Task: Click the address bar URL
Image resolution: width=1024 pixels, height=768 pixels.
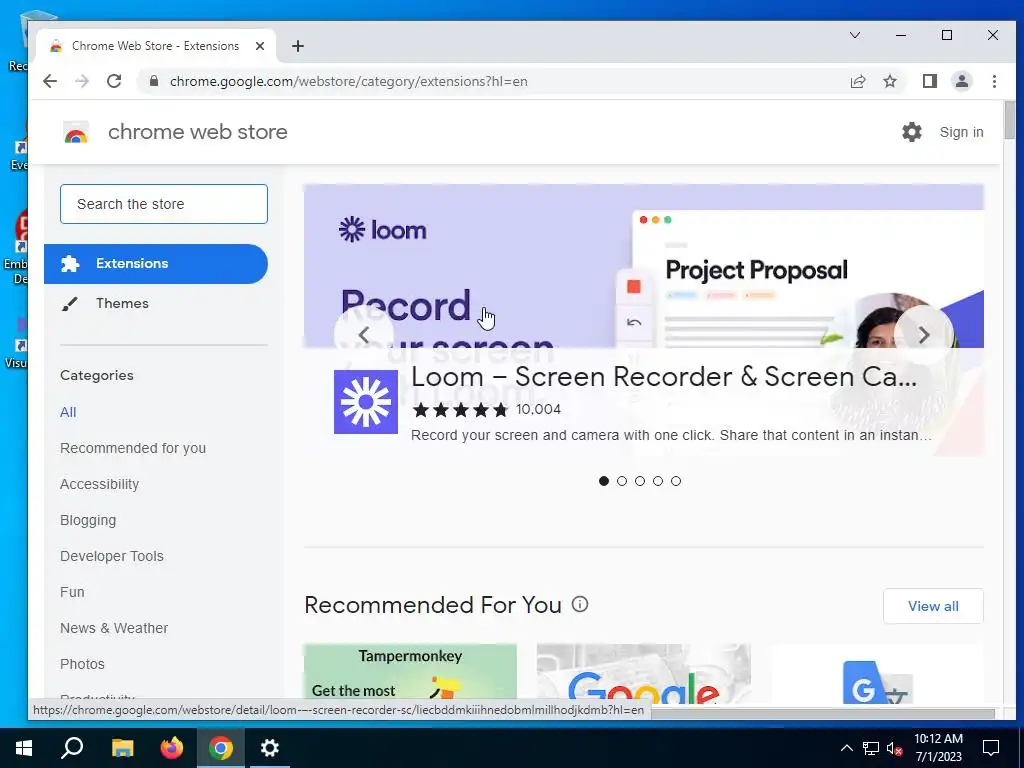Action: (x=349, y=81)
